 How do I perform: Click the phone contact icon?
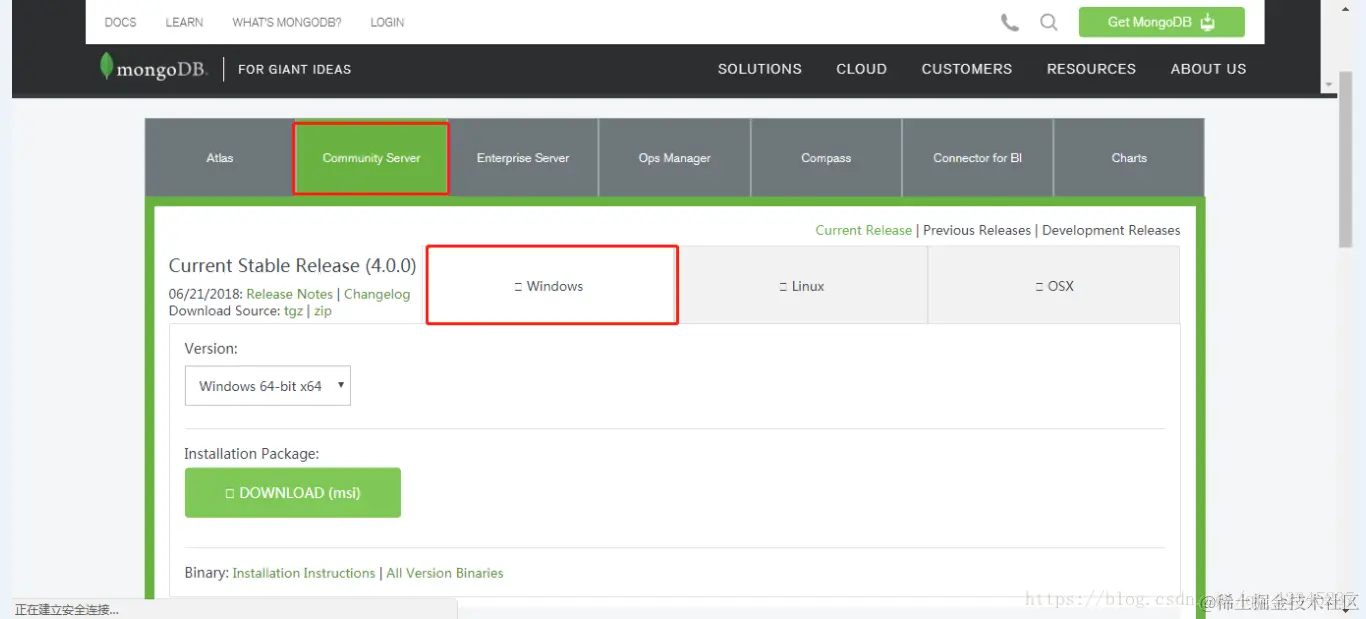(1010, 22)
